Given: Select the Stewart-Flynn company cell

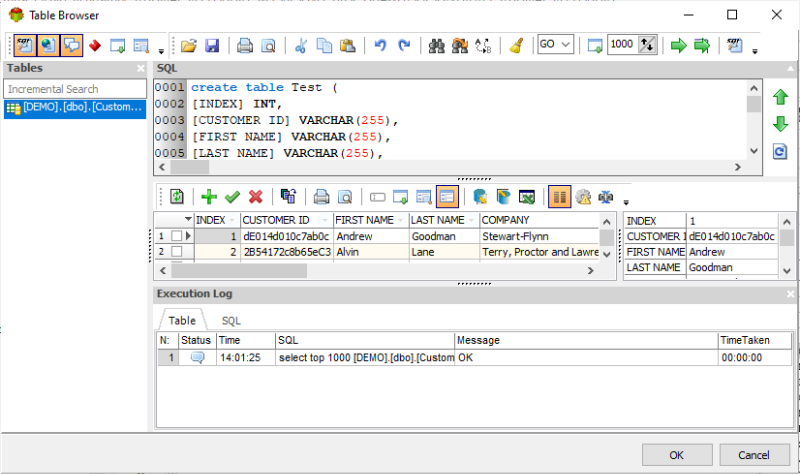Looking at the screenshot, I should (539, 236).
